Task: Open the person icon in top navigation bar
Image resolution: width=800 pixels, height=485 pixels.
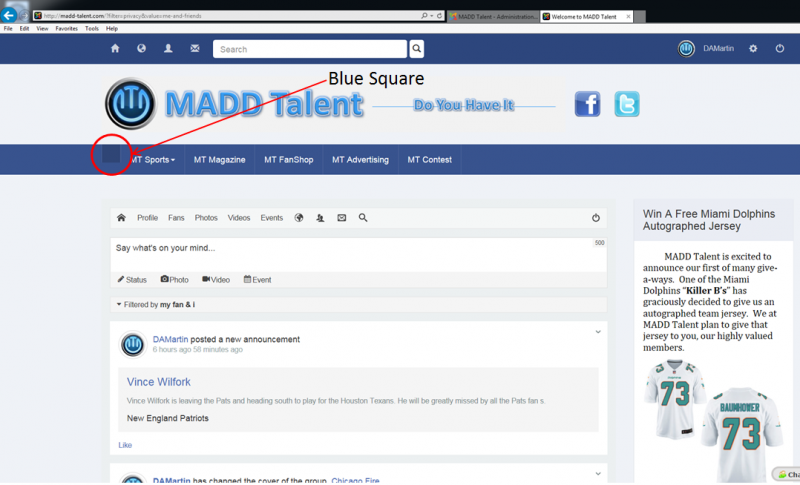Action: click(168, 48)
